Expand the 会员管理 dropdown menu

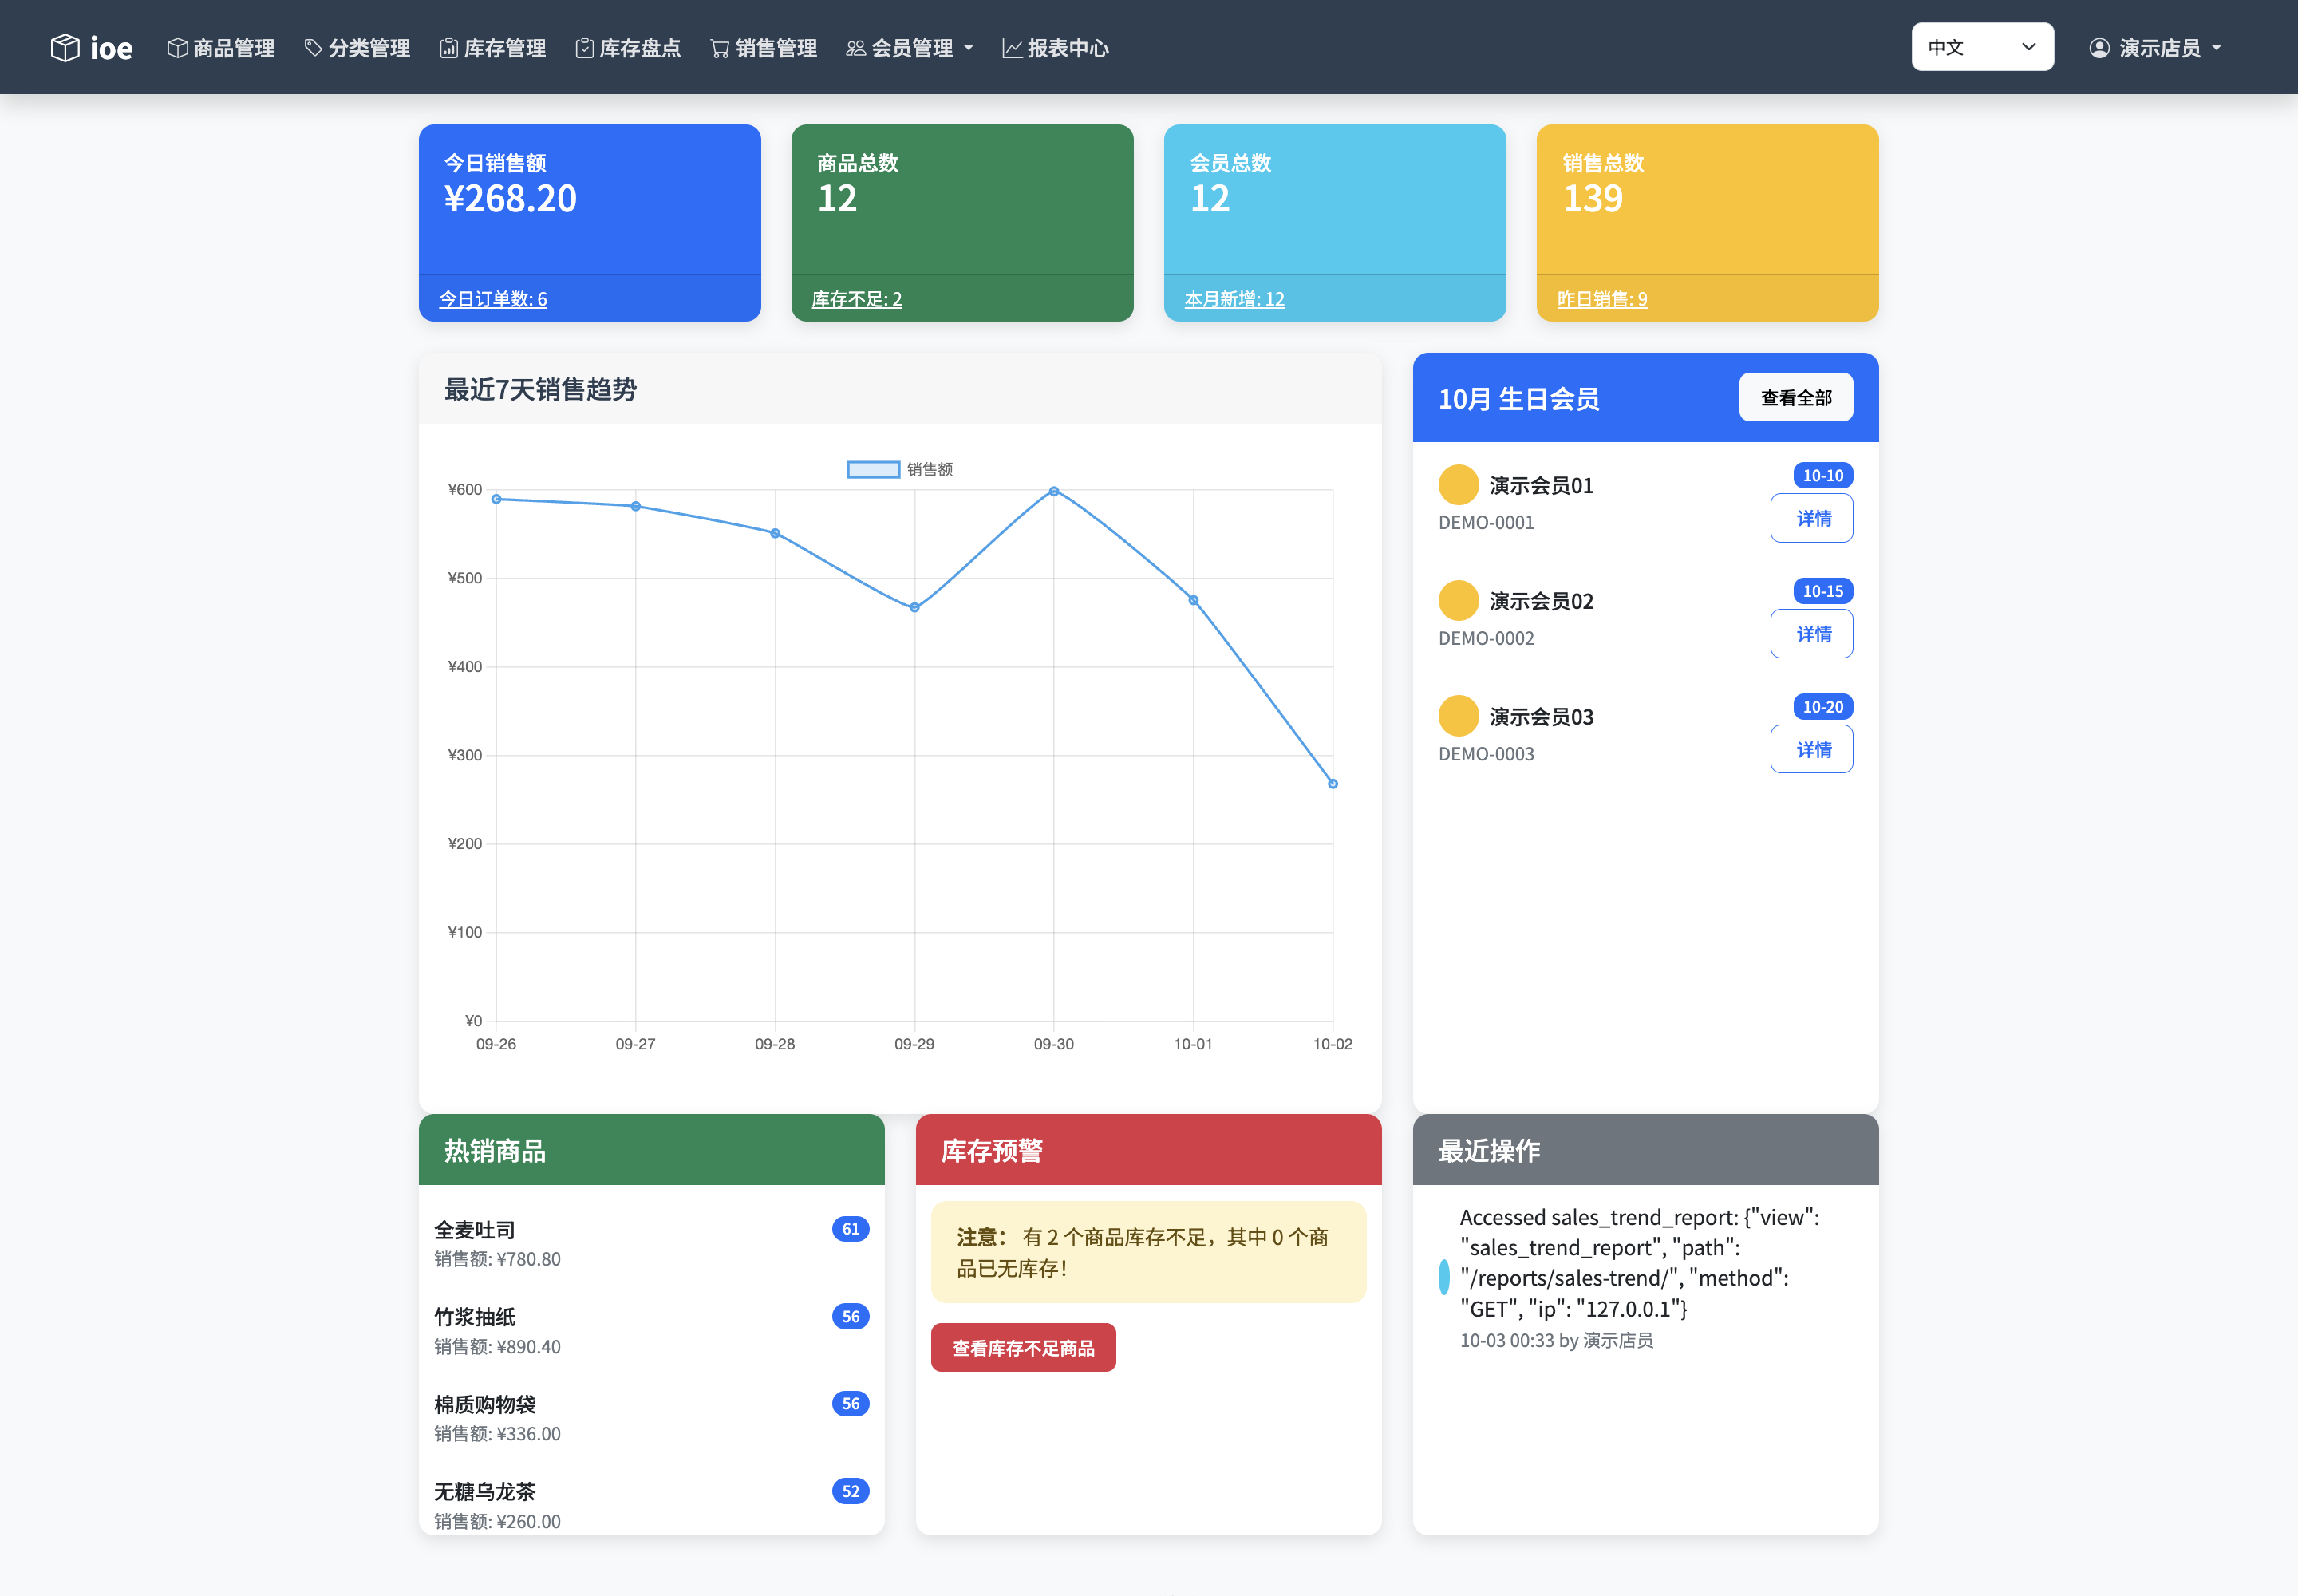click(910, 48)
